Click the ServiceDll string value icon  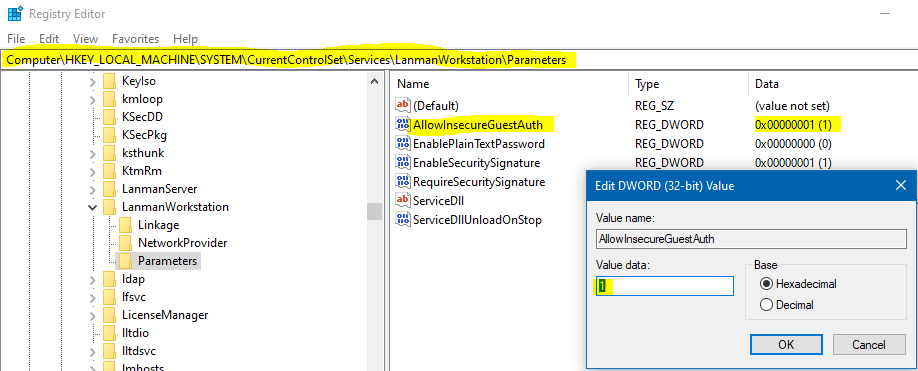pos(403,200)
